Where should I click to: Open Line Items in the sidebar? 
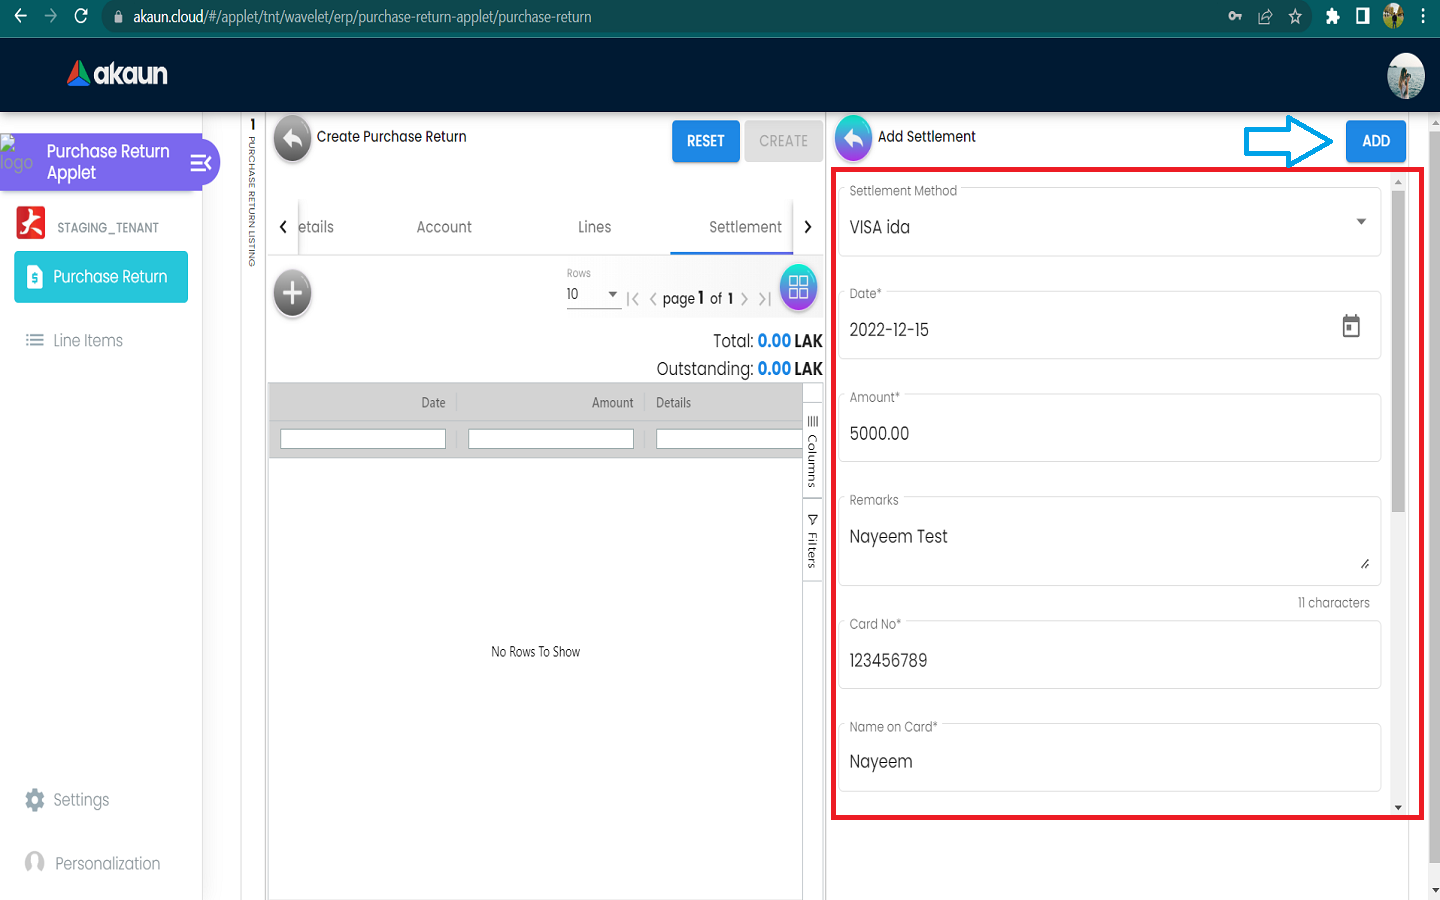(x=75, y=340)
